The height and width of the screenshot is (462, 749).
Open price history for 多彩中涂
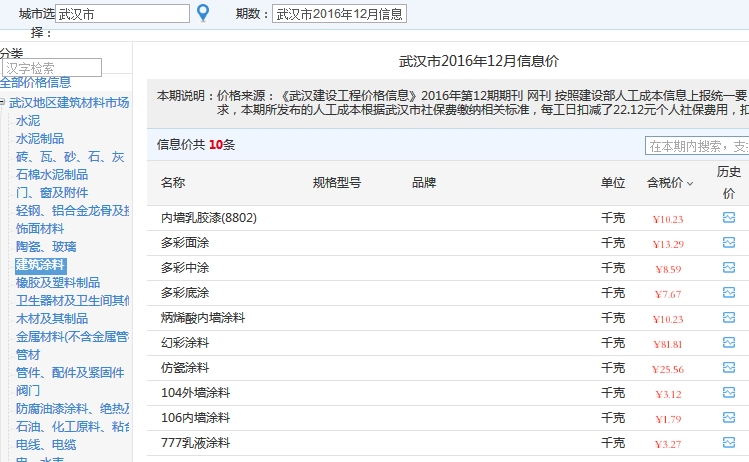click(728, 268)
